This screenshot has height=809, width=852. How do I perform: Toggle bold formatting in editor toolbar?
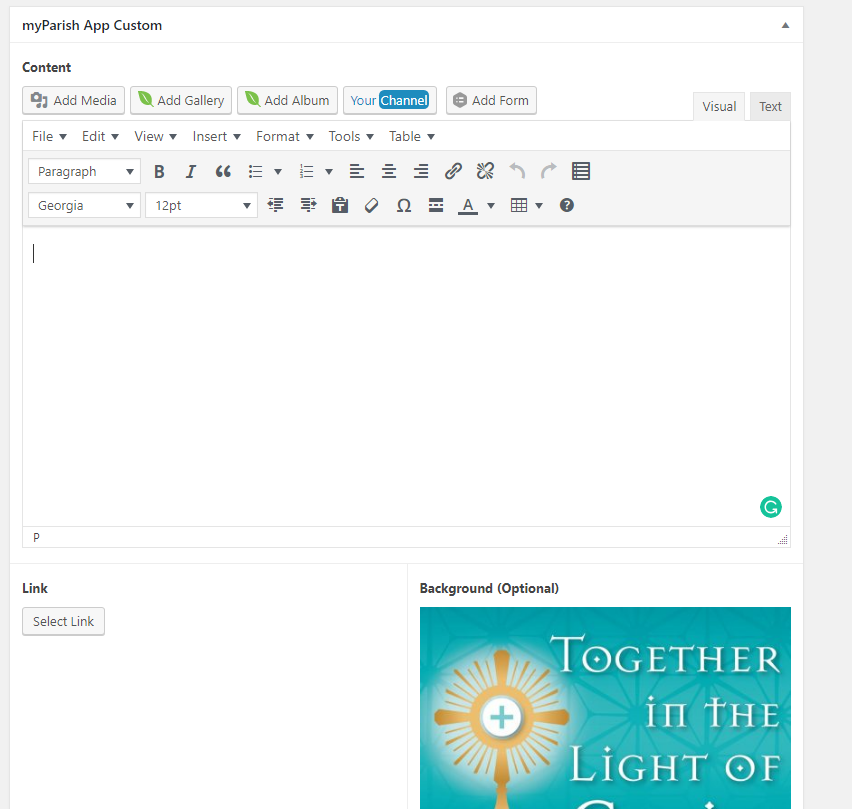tap(159, 171)
